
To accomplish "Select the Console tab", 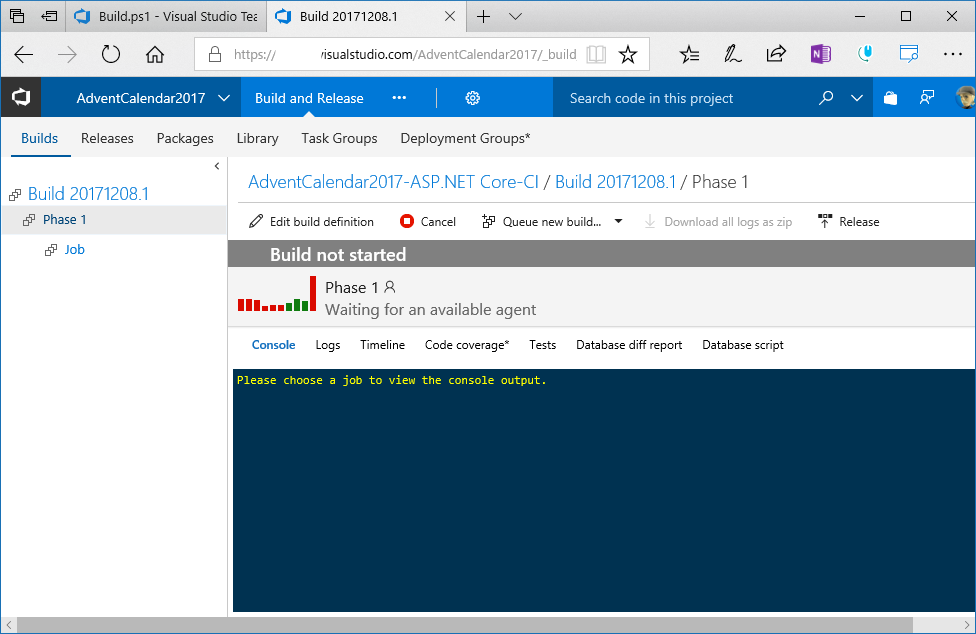I will (x=273, y=345).
